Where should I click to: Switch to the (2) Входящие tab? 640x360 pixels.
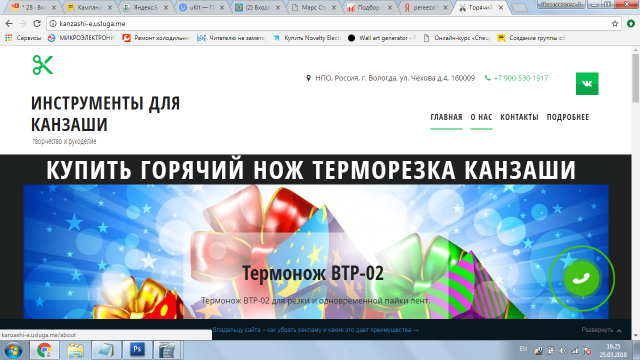tap(257, 8)
